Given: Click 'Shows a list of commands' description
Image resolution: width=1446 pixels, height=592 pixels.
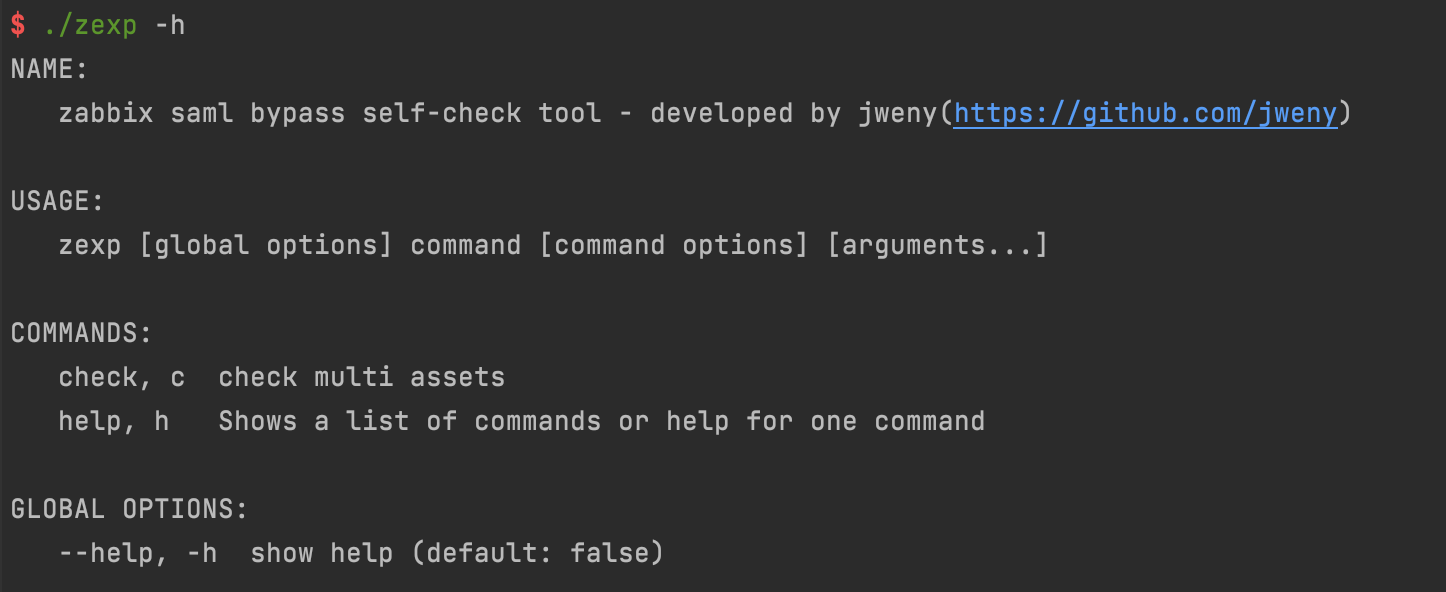Looking at the screenshot, I should coord(410,422).
